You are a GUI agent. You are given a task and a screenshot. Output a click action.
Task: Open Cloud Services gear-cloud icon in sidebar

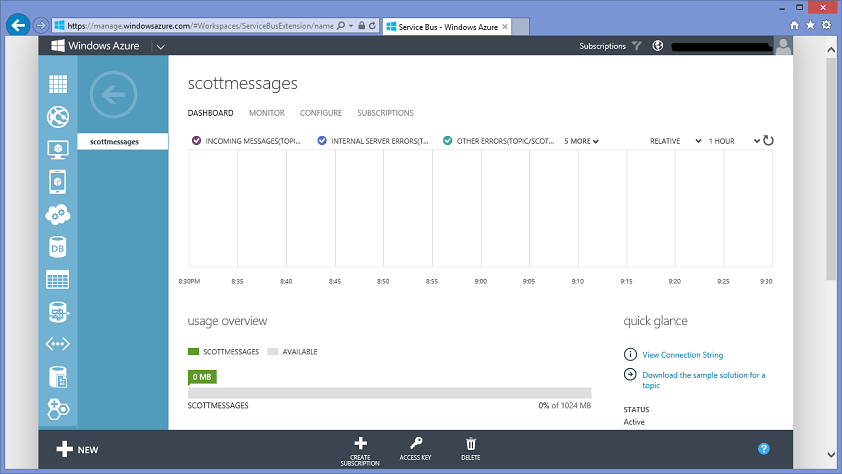click(58, 215)
